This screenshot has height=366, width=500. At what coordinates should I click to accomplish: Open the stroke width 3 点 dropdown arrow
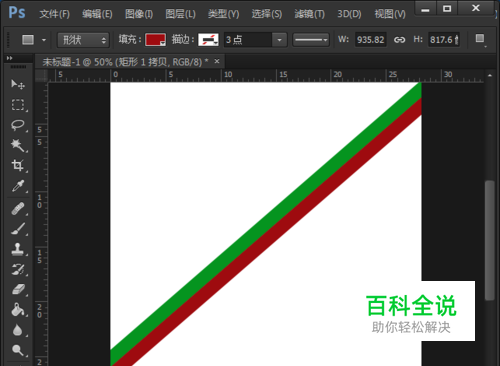279,40
